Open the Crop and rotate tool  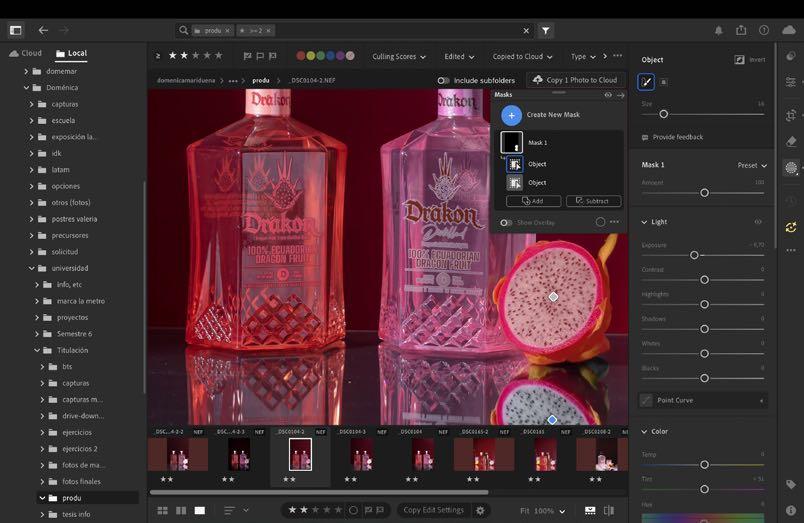[x=791, y=115]
